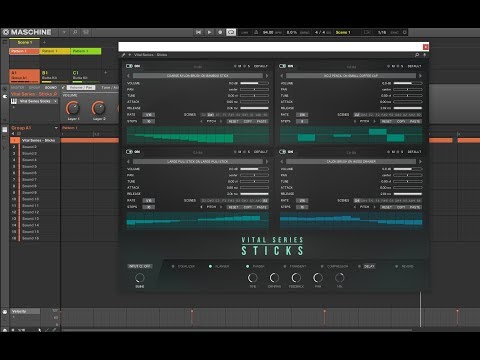Image resolution: width=480 pixels, height=360 pixels.
Task: Select the green Pattern 1 clip
Action: (86, 51)
